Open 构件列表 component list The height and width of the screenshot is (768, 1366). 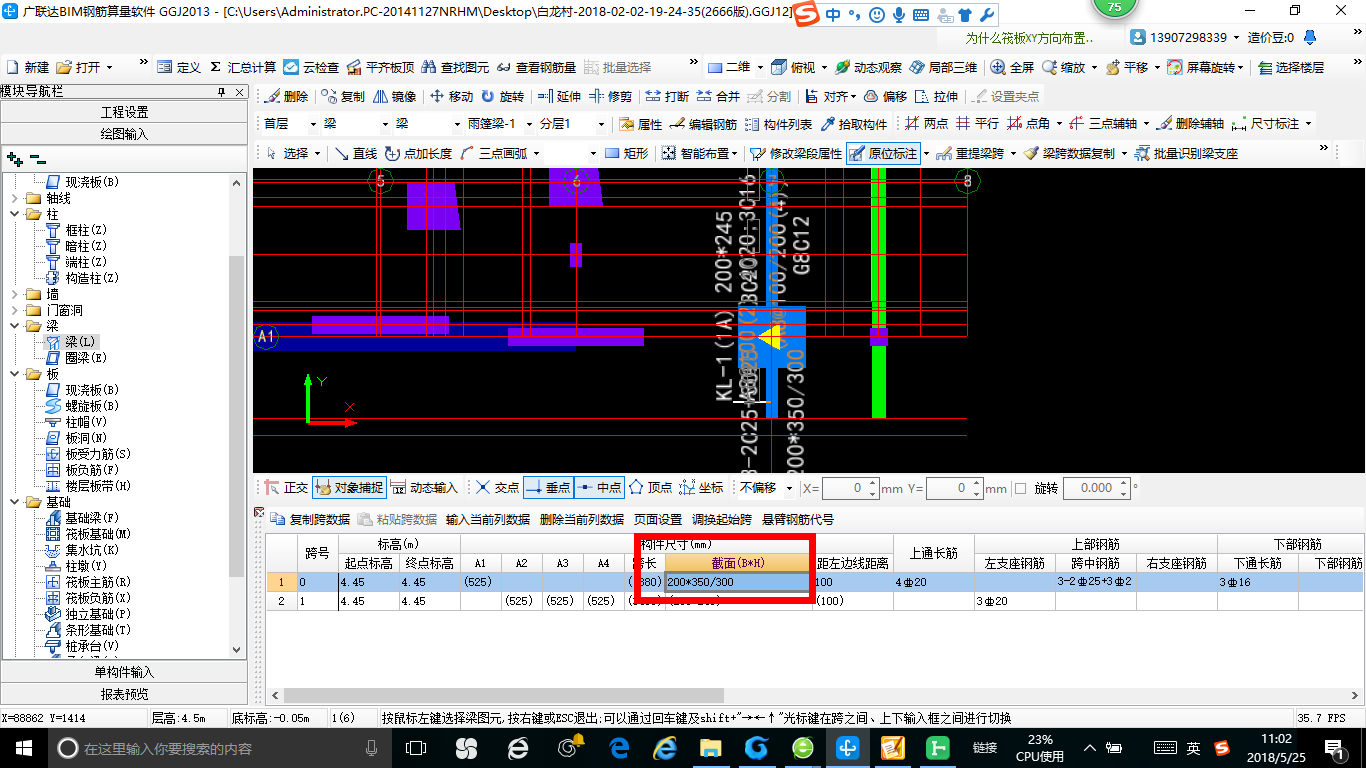coord(779,124)
